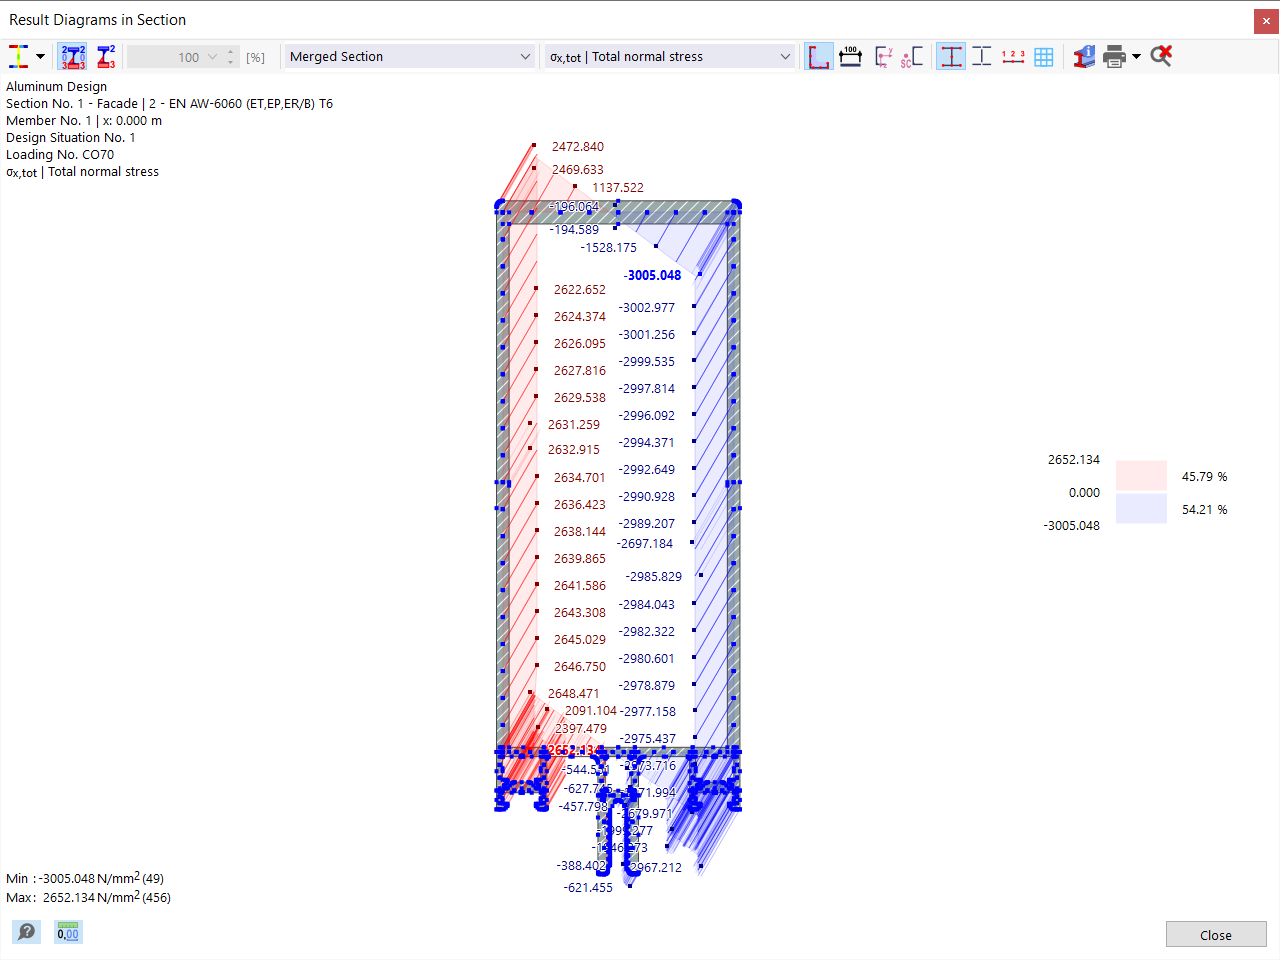
Task: Open the blue results table grid icon
Action: point(1044,57)
